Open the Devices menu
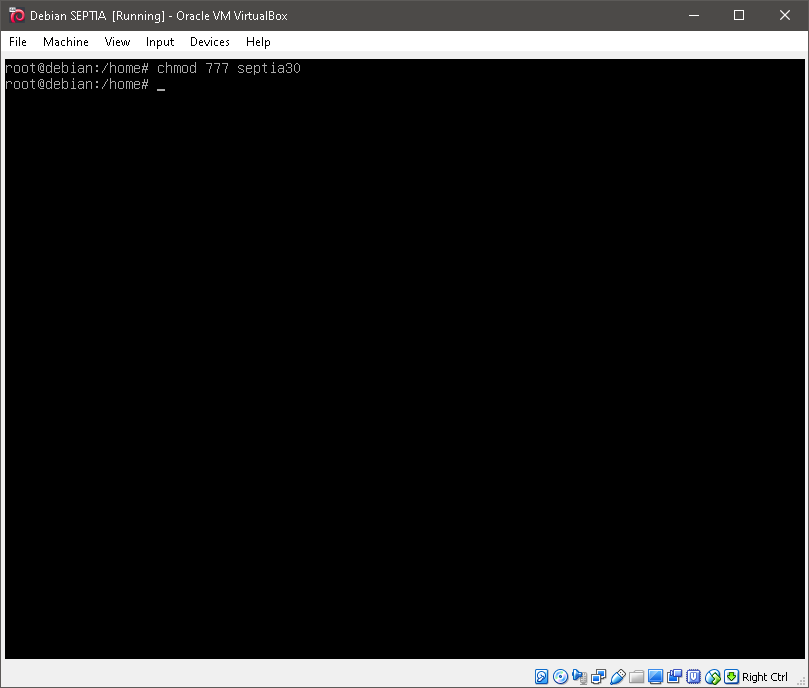 pos(209,42)
